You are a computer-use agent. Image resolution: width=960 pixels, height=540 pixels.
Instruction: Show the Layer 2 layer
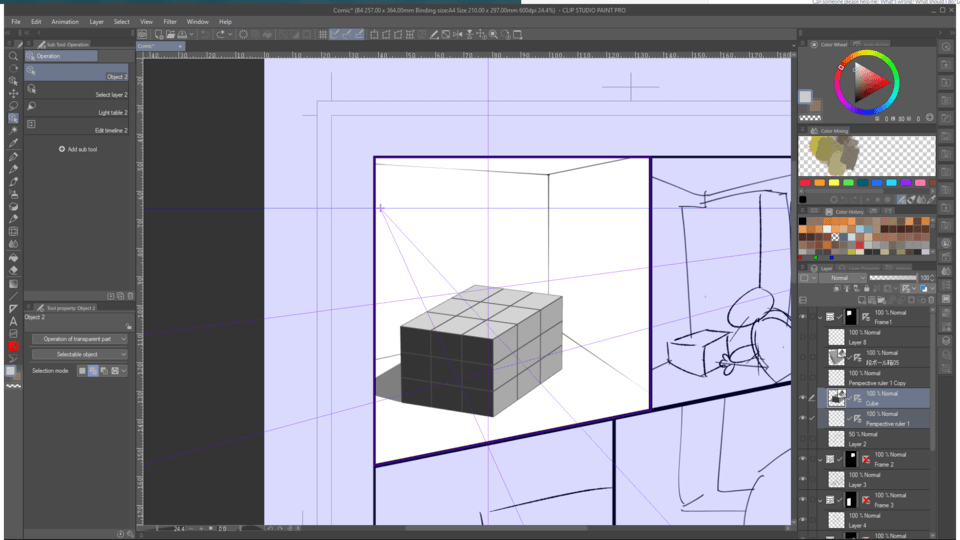[803, 438]
